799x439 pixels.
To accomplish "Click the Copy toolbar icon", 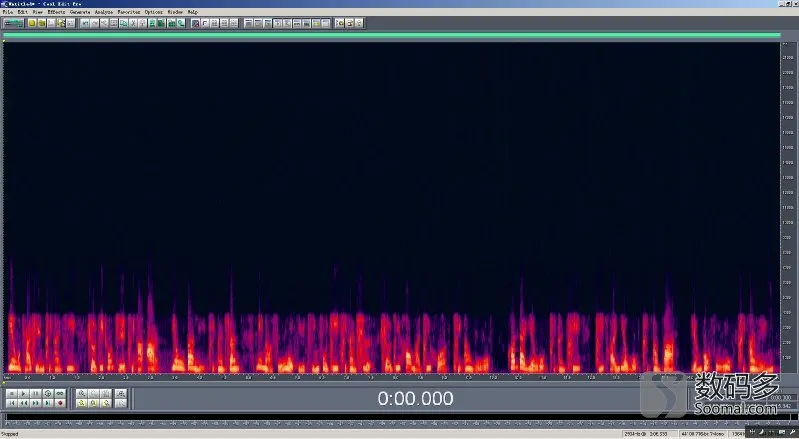I will click(x=123, y=23).
